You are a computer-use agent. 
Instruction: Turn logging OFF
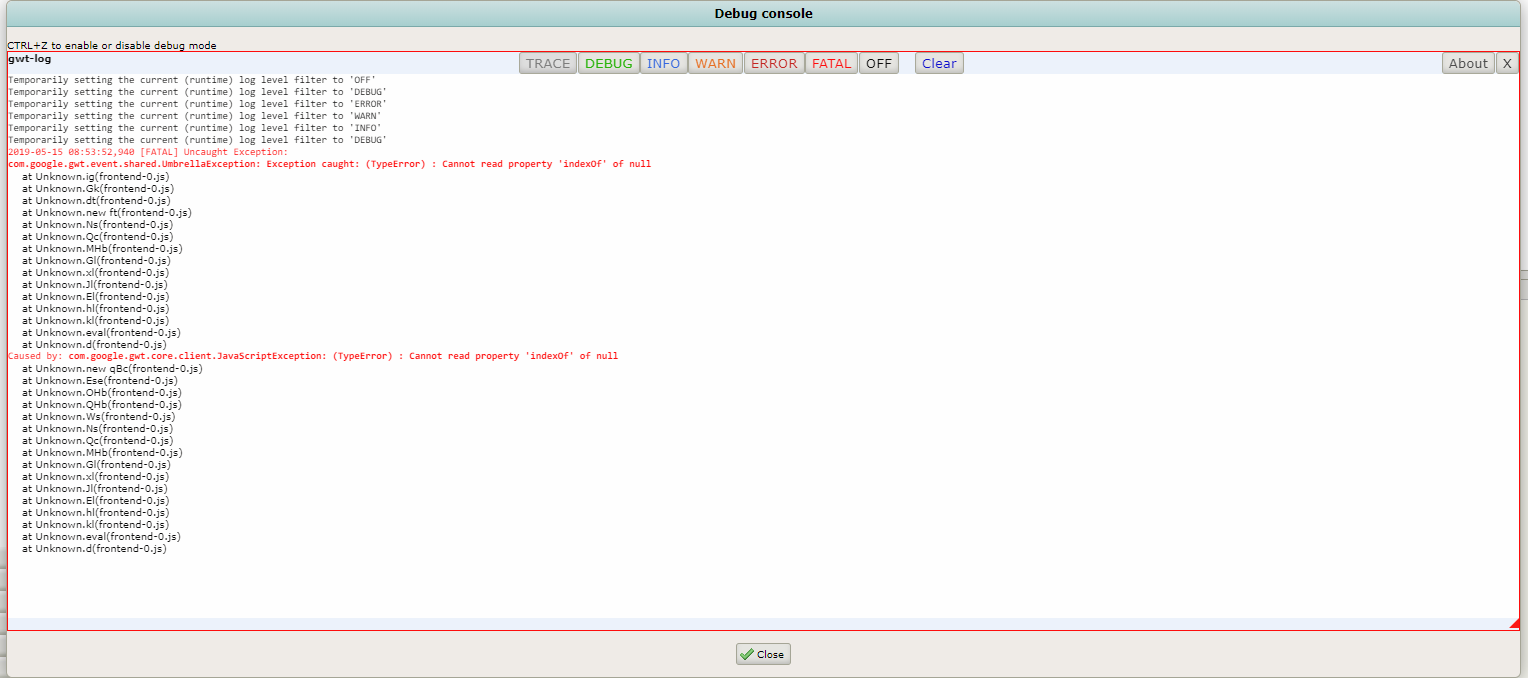878,63
